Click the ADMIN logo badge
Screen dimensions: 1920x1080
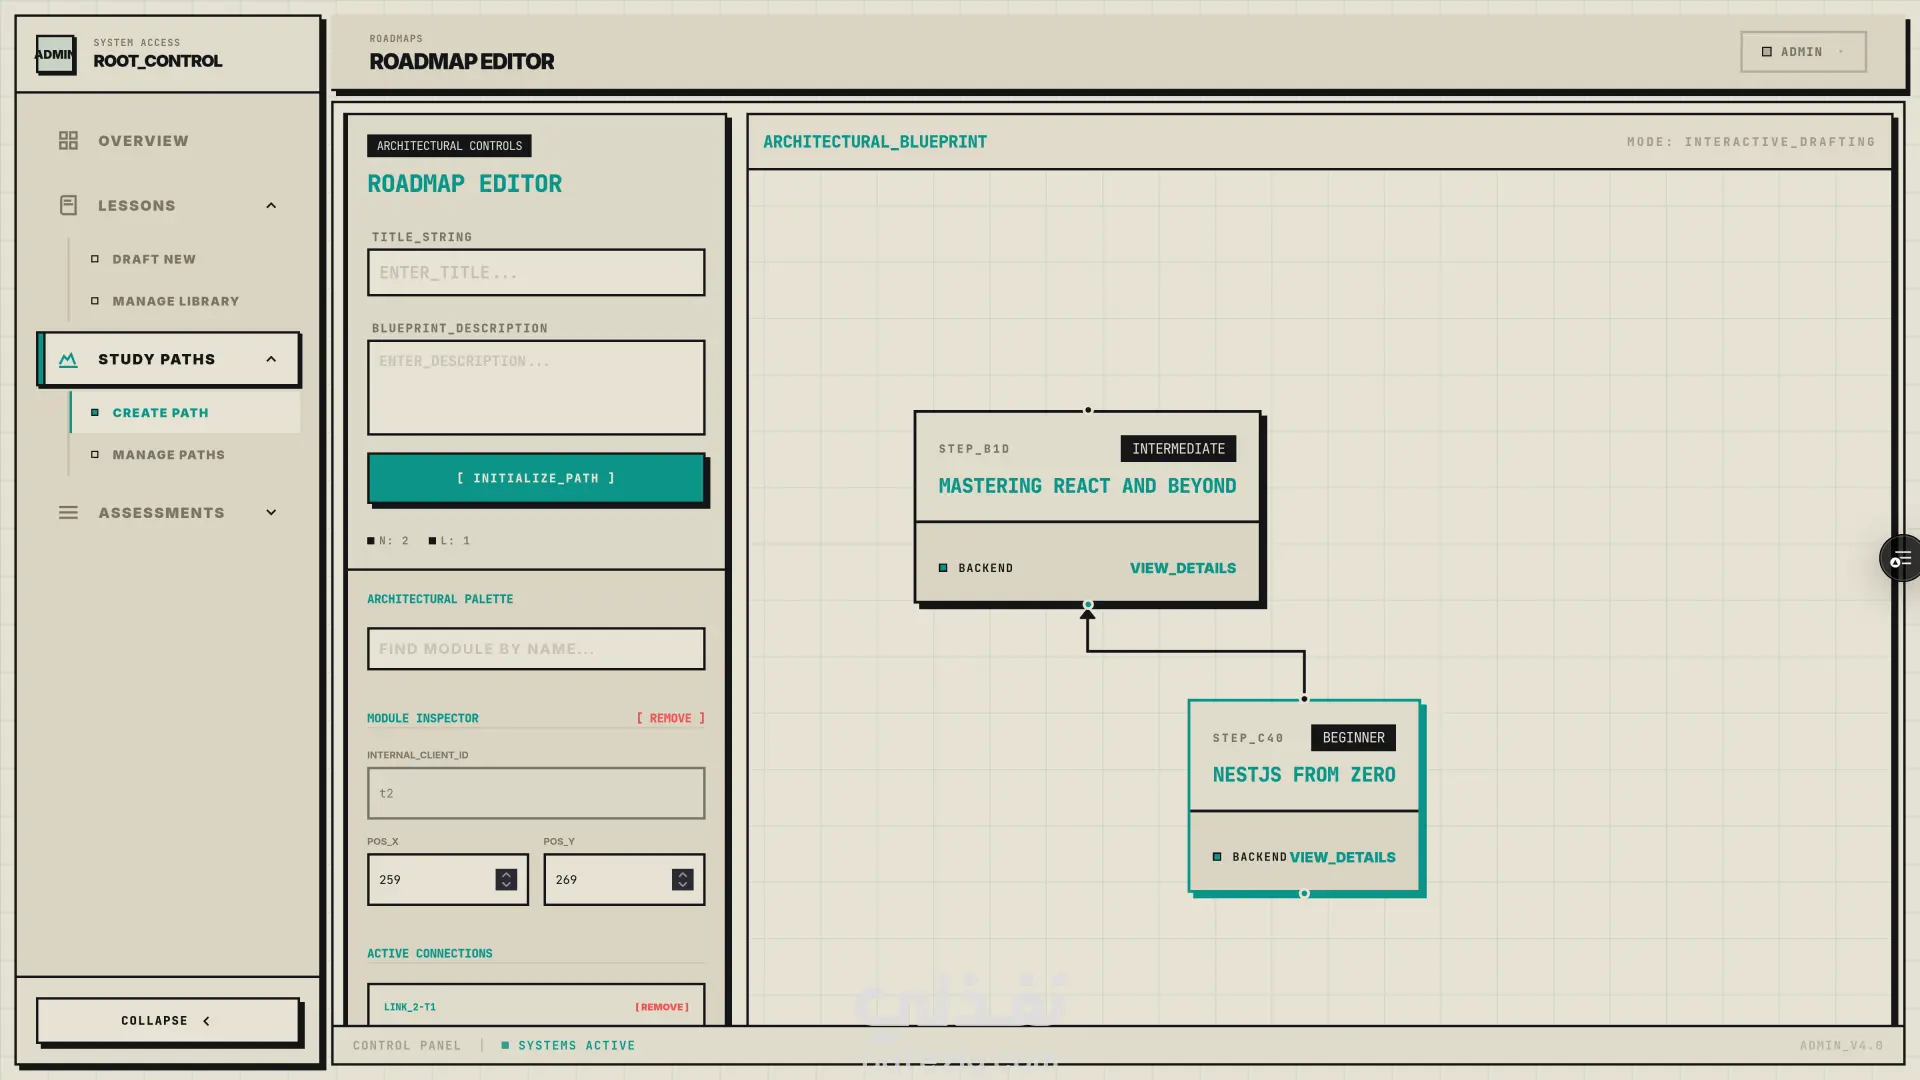(55, 54)
